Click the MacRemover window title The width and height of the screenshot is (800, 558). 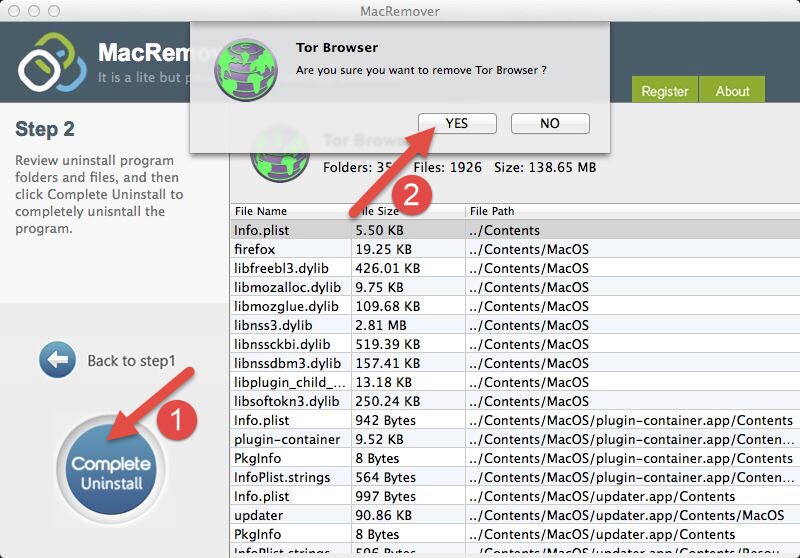[x=399, y=11]
